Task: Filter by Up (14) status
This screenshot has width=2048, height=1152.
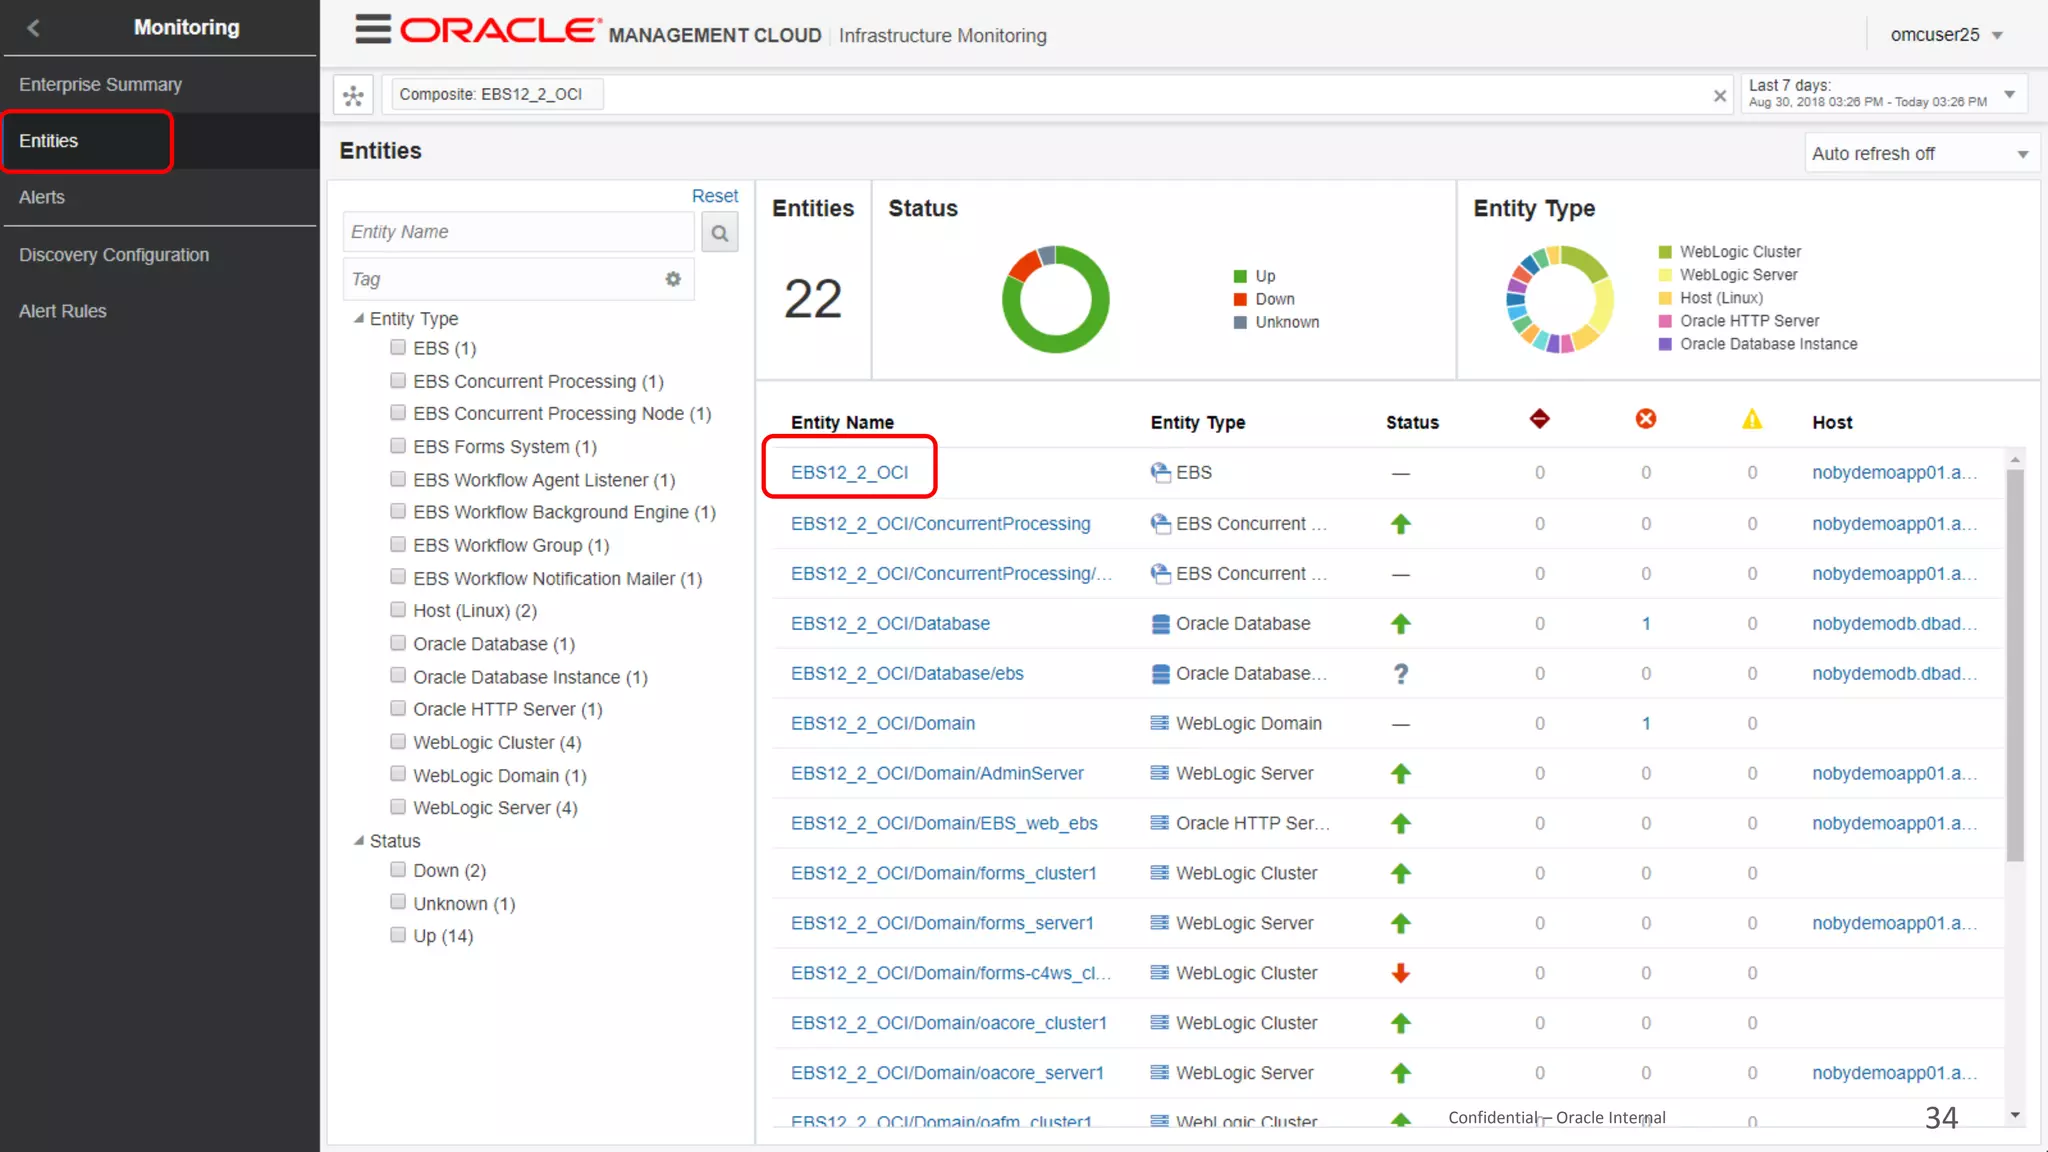Action: 398,934
